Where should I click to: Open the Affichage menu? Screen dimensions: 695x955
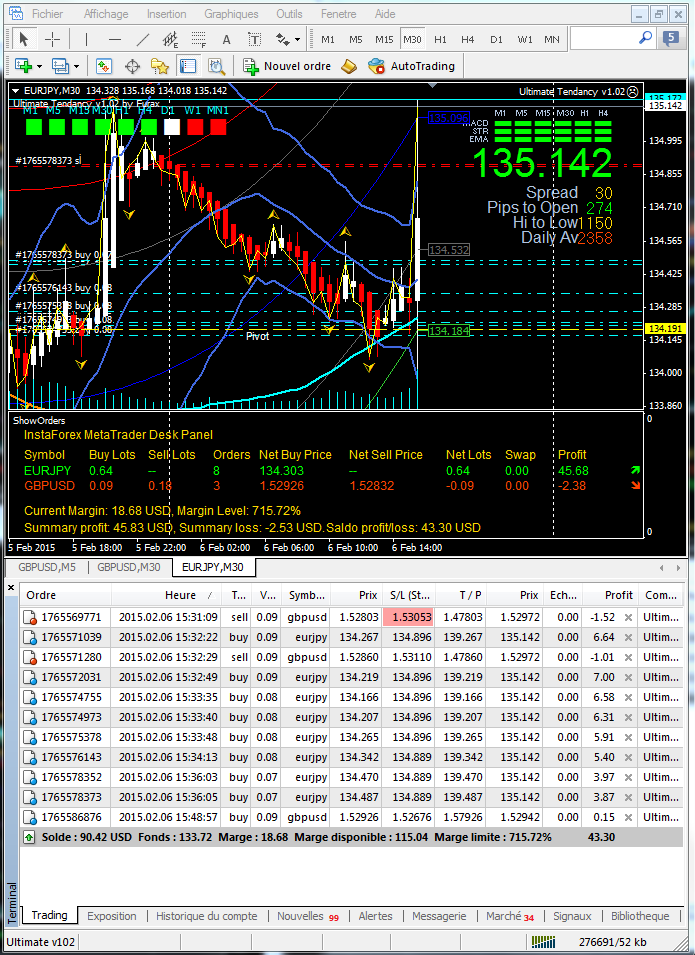coord(106,13)
